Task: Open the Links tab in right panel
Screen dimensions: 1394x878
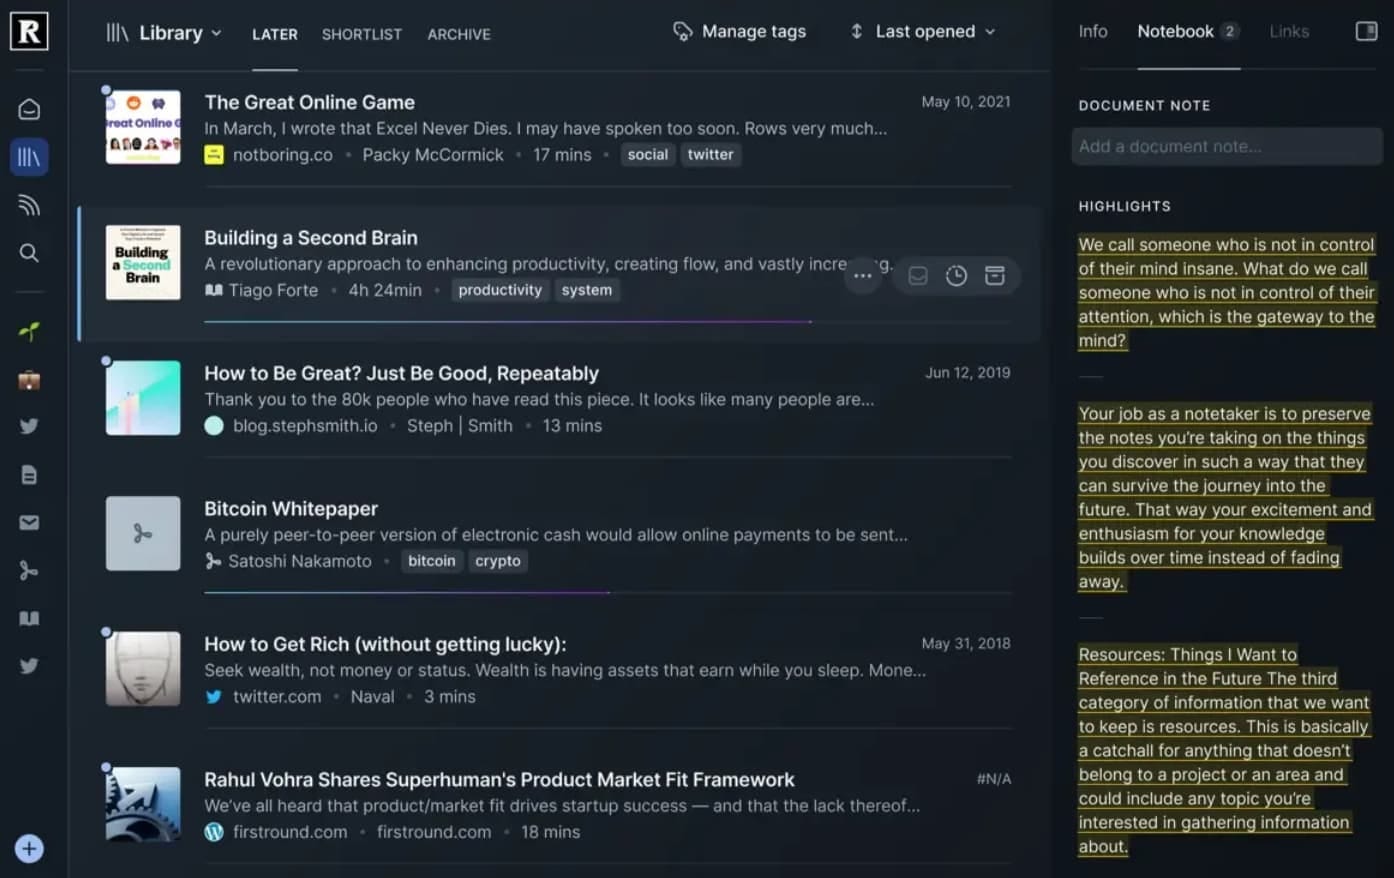Action: click(1289, 32)
